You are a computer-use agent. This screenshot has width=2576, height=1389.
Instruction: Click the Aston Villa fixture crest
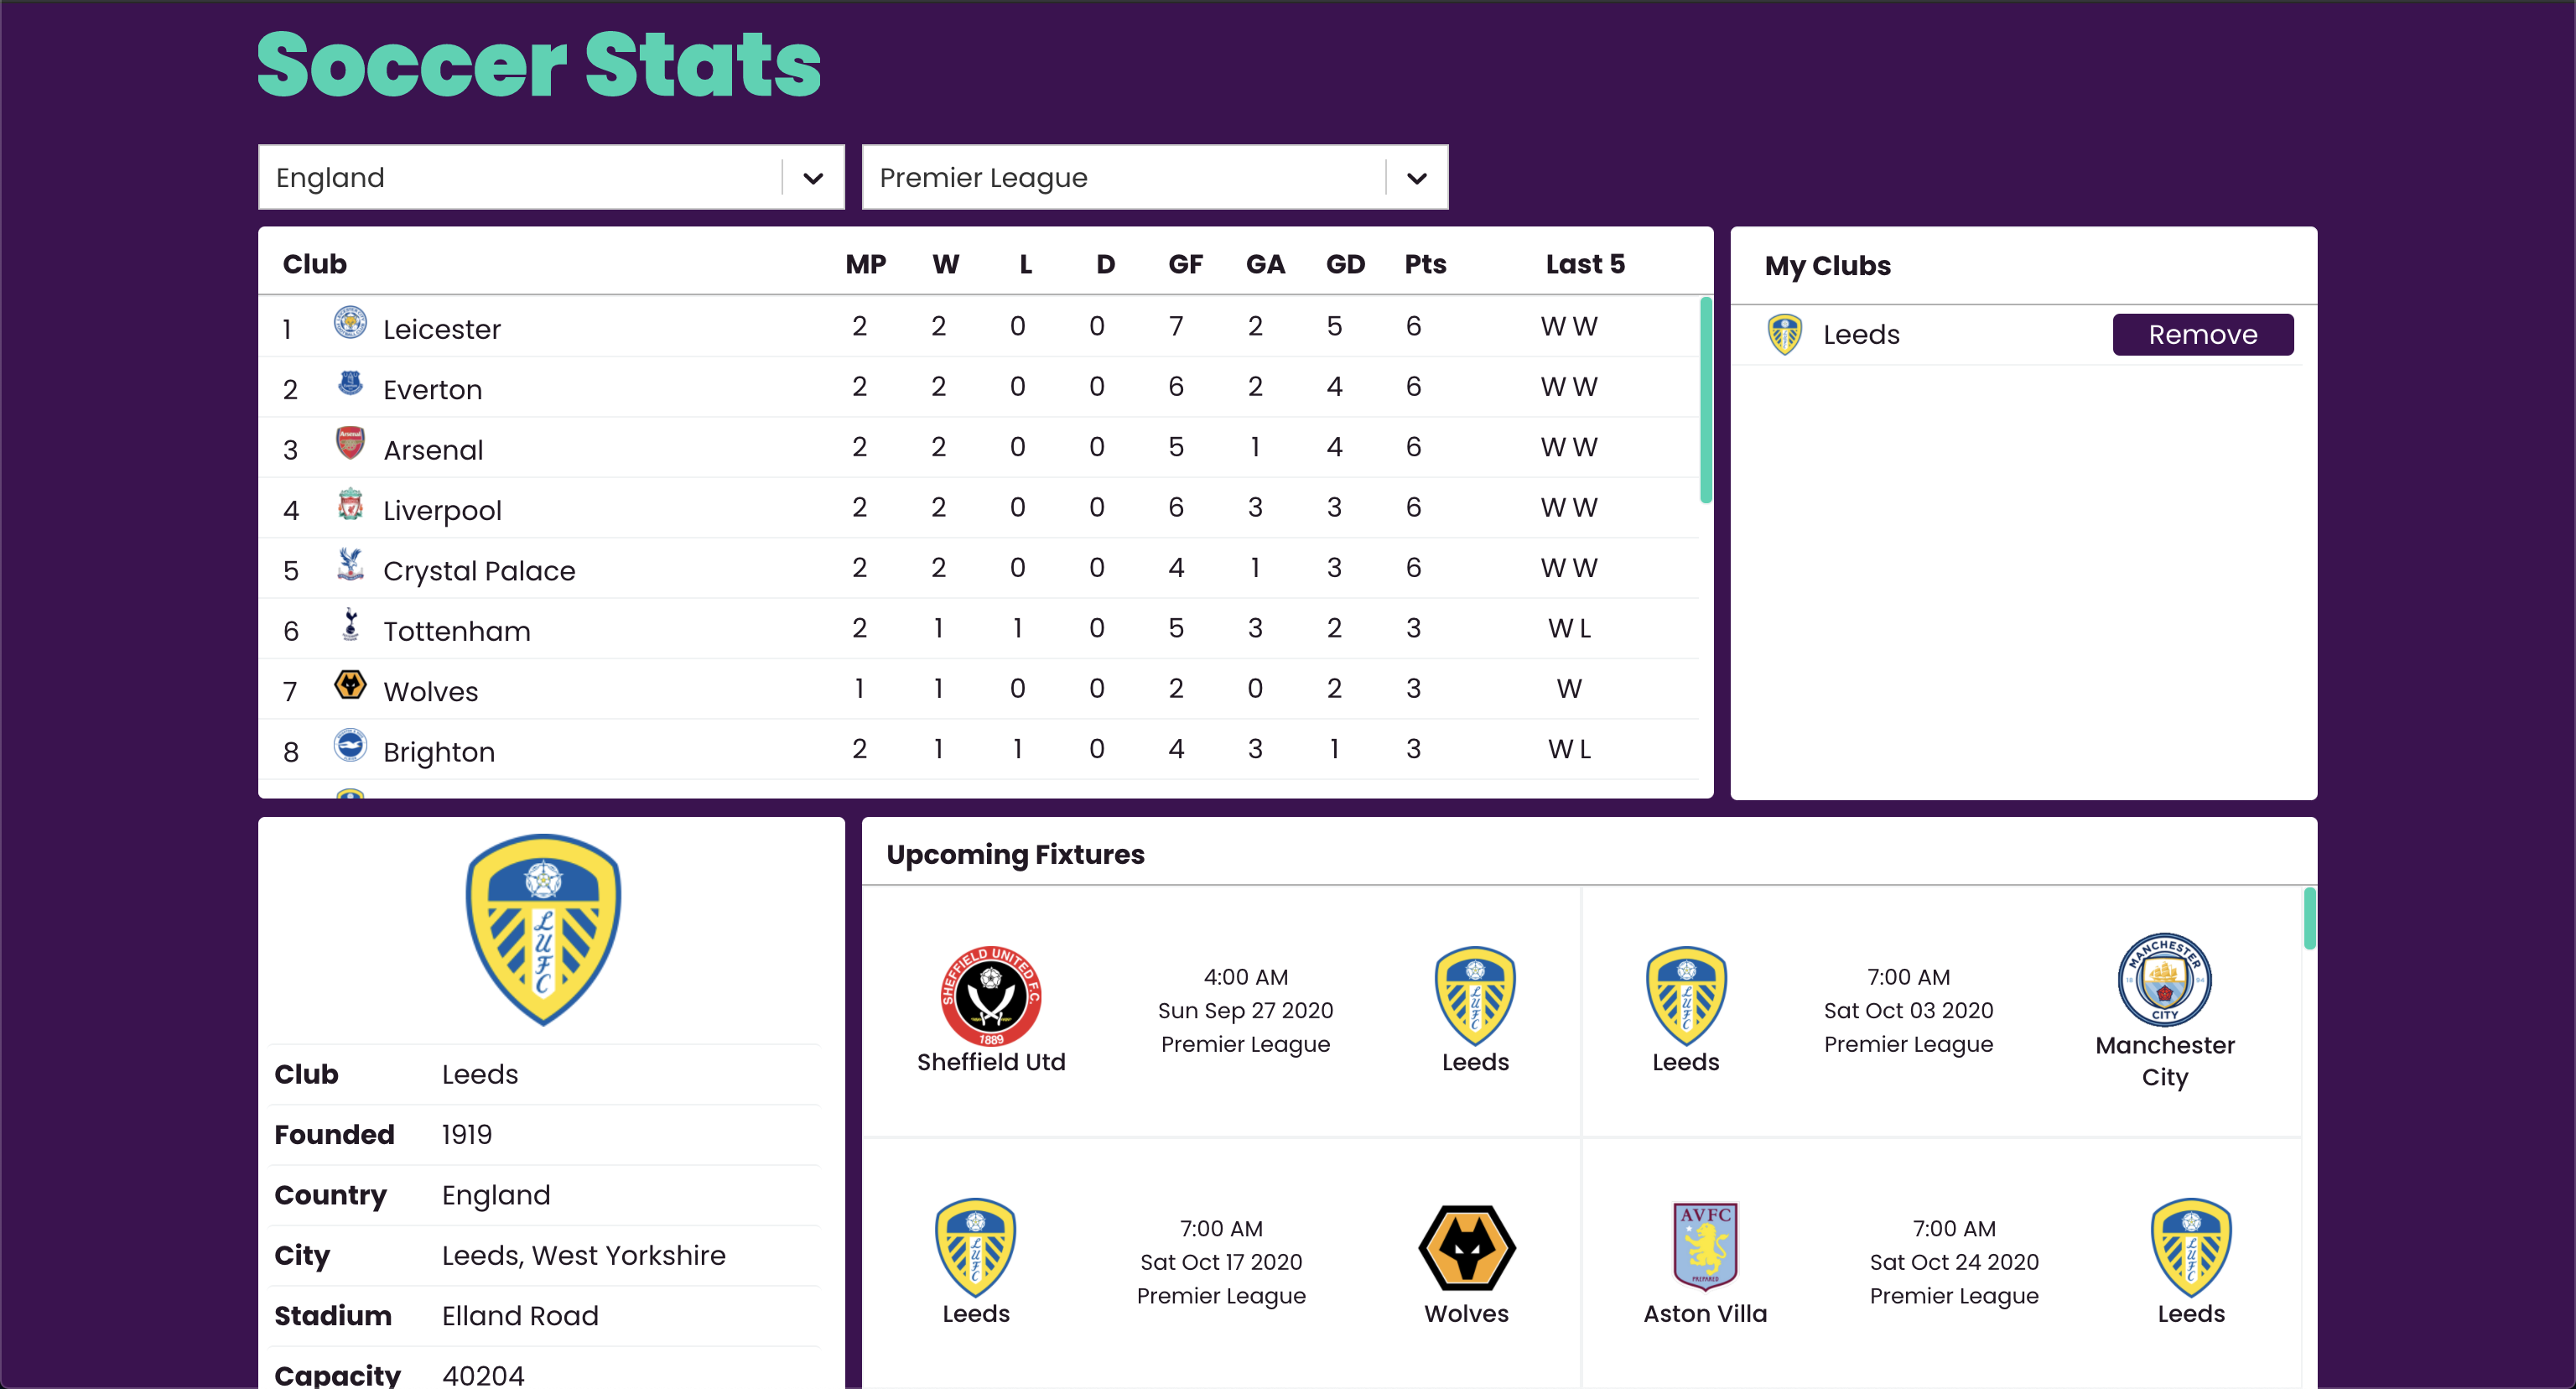tap(1705, 1247)
